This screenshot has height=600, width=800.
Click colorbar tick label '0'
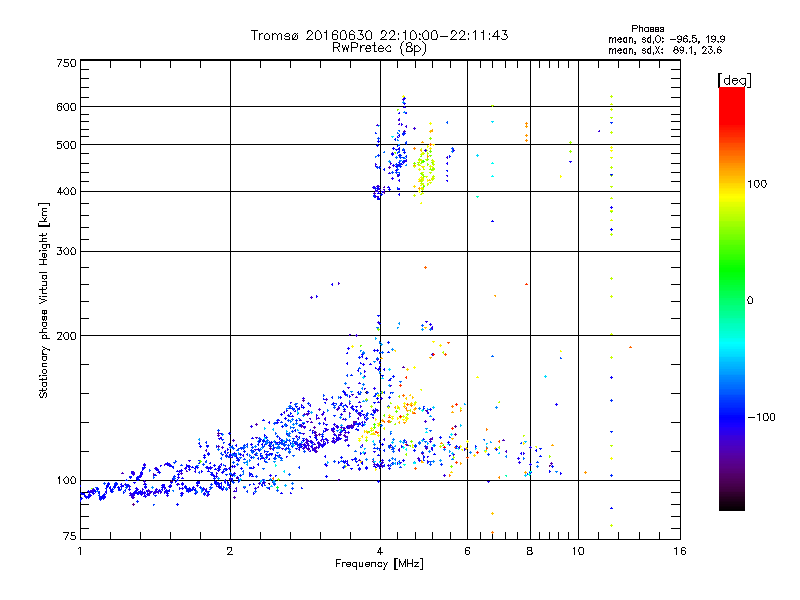(x=750, y=301)
